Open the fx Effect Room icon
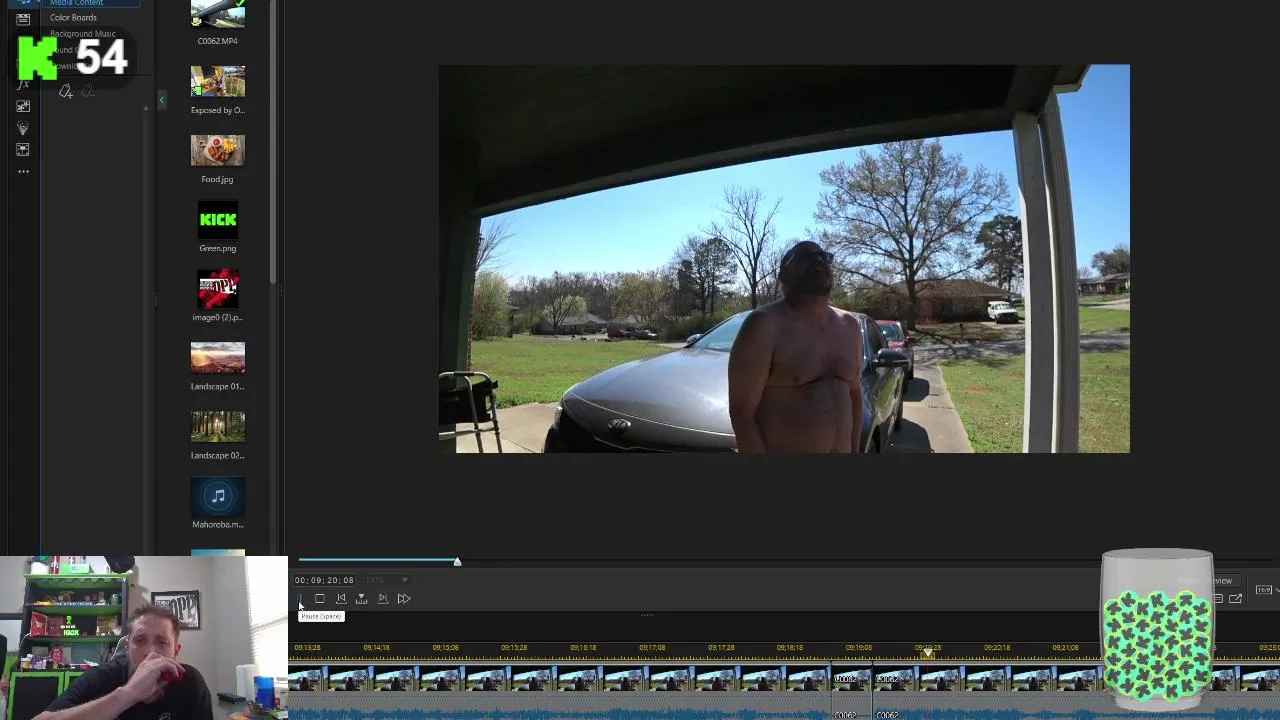Screen dimensions: 1280x720 pyautogui.click(x=23, y=84)
